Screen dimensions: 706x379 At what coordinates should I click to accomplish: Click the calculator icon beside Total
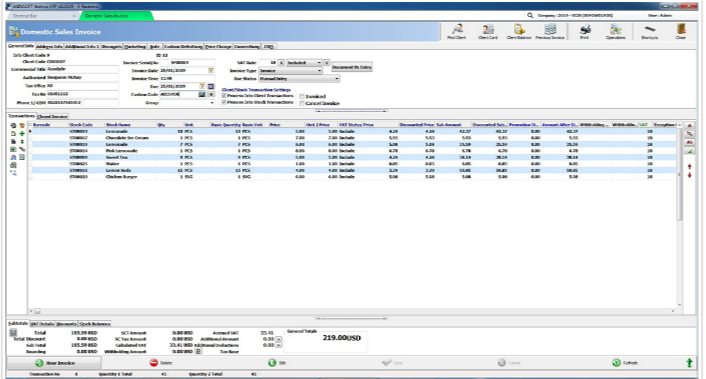click(x=13, y=333)
